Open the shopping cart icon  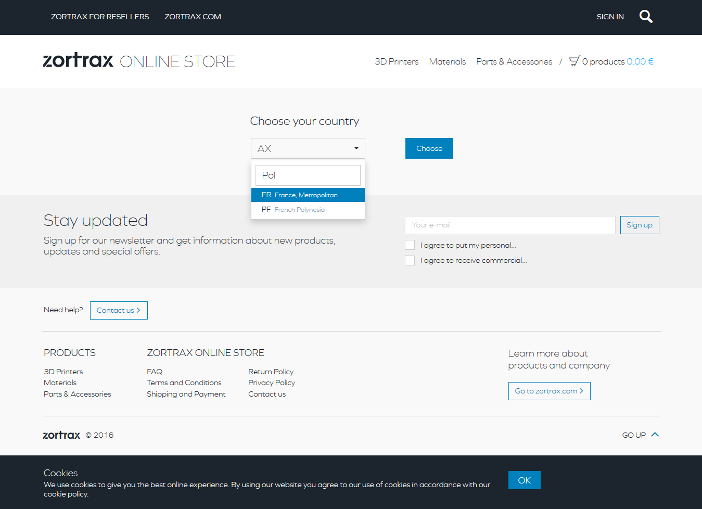coord(575,61)
